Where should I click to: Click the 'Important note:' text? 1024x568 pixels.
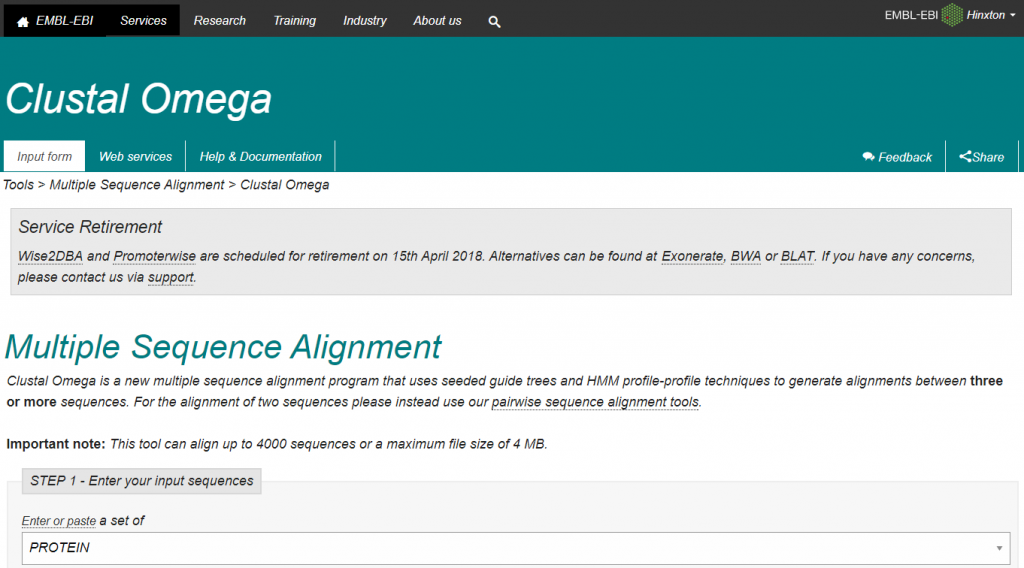coord(56,444)
